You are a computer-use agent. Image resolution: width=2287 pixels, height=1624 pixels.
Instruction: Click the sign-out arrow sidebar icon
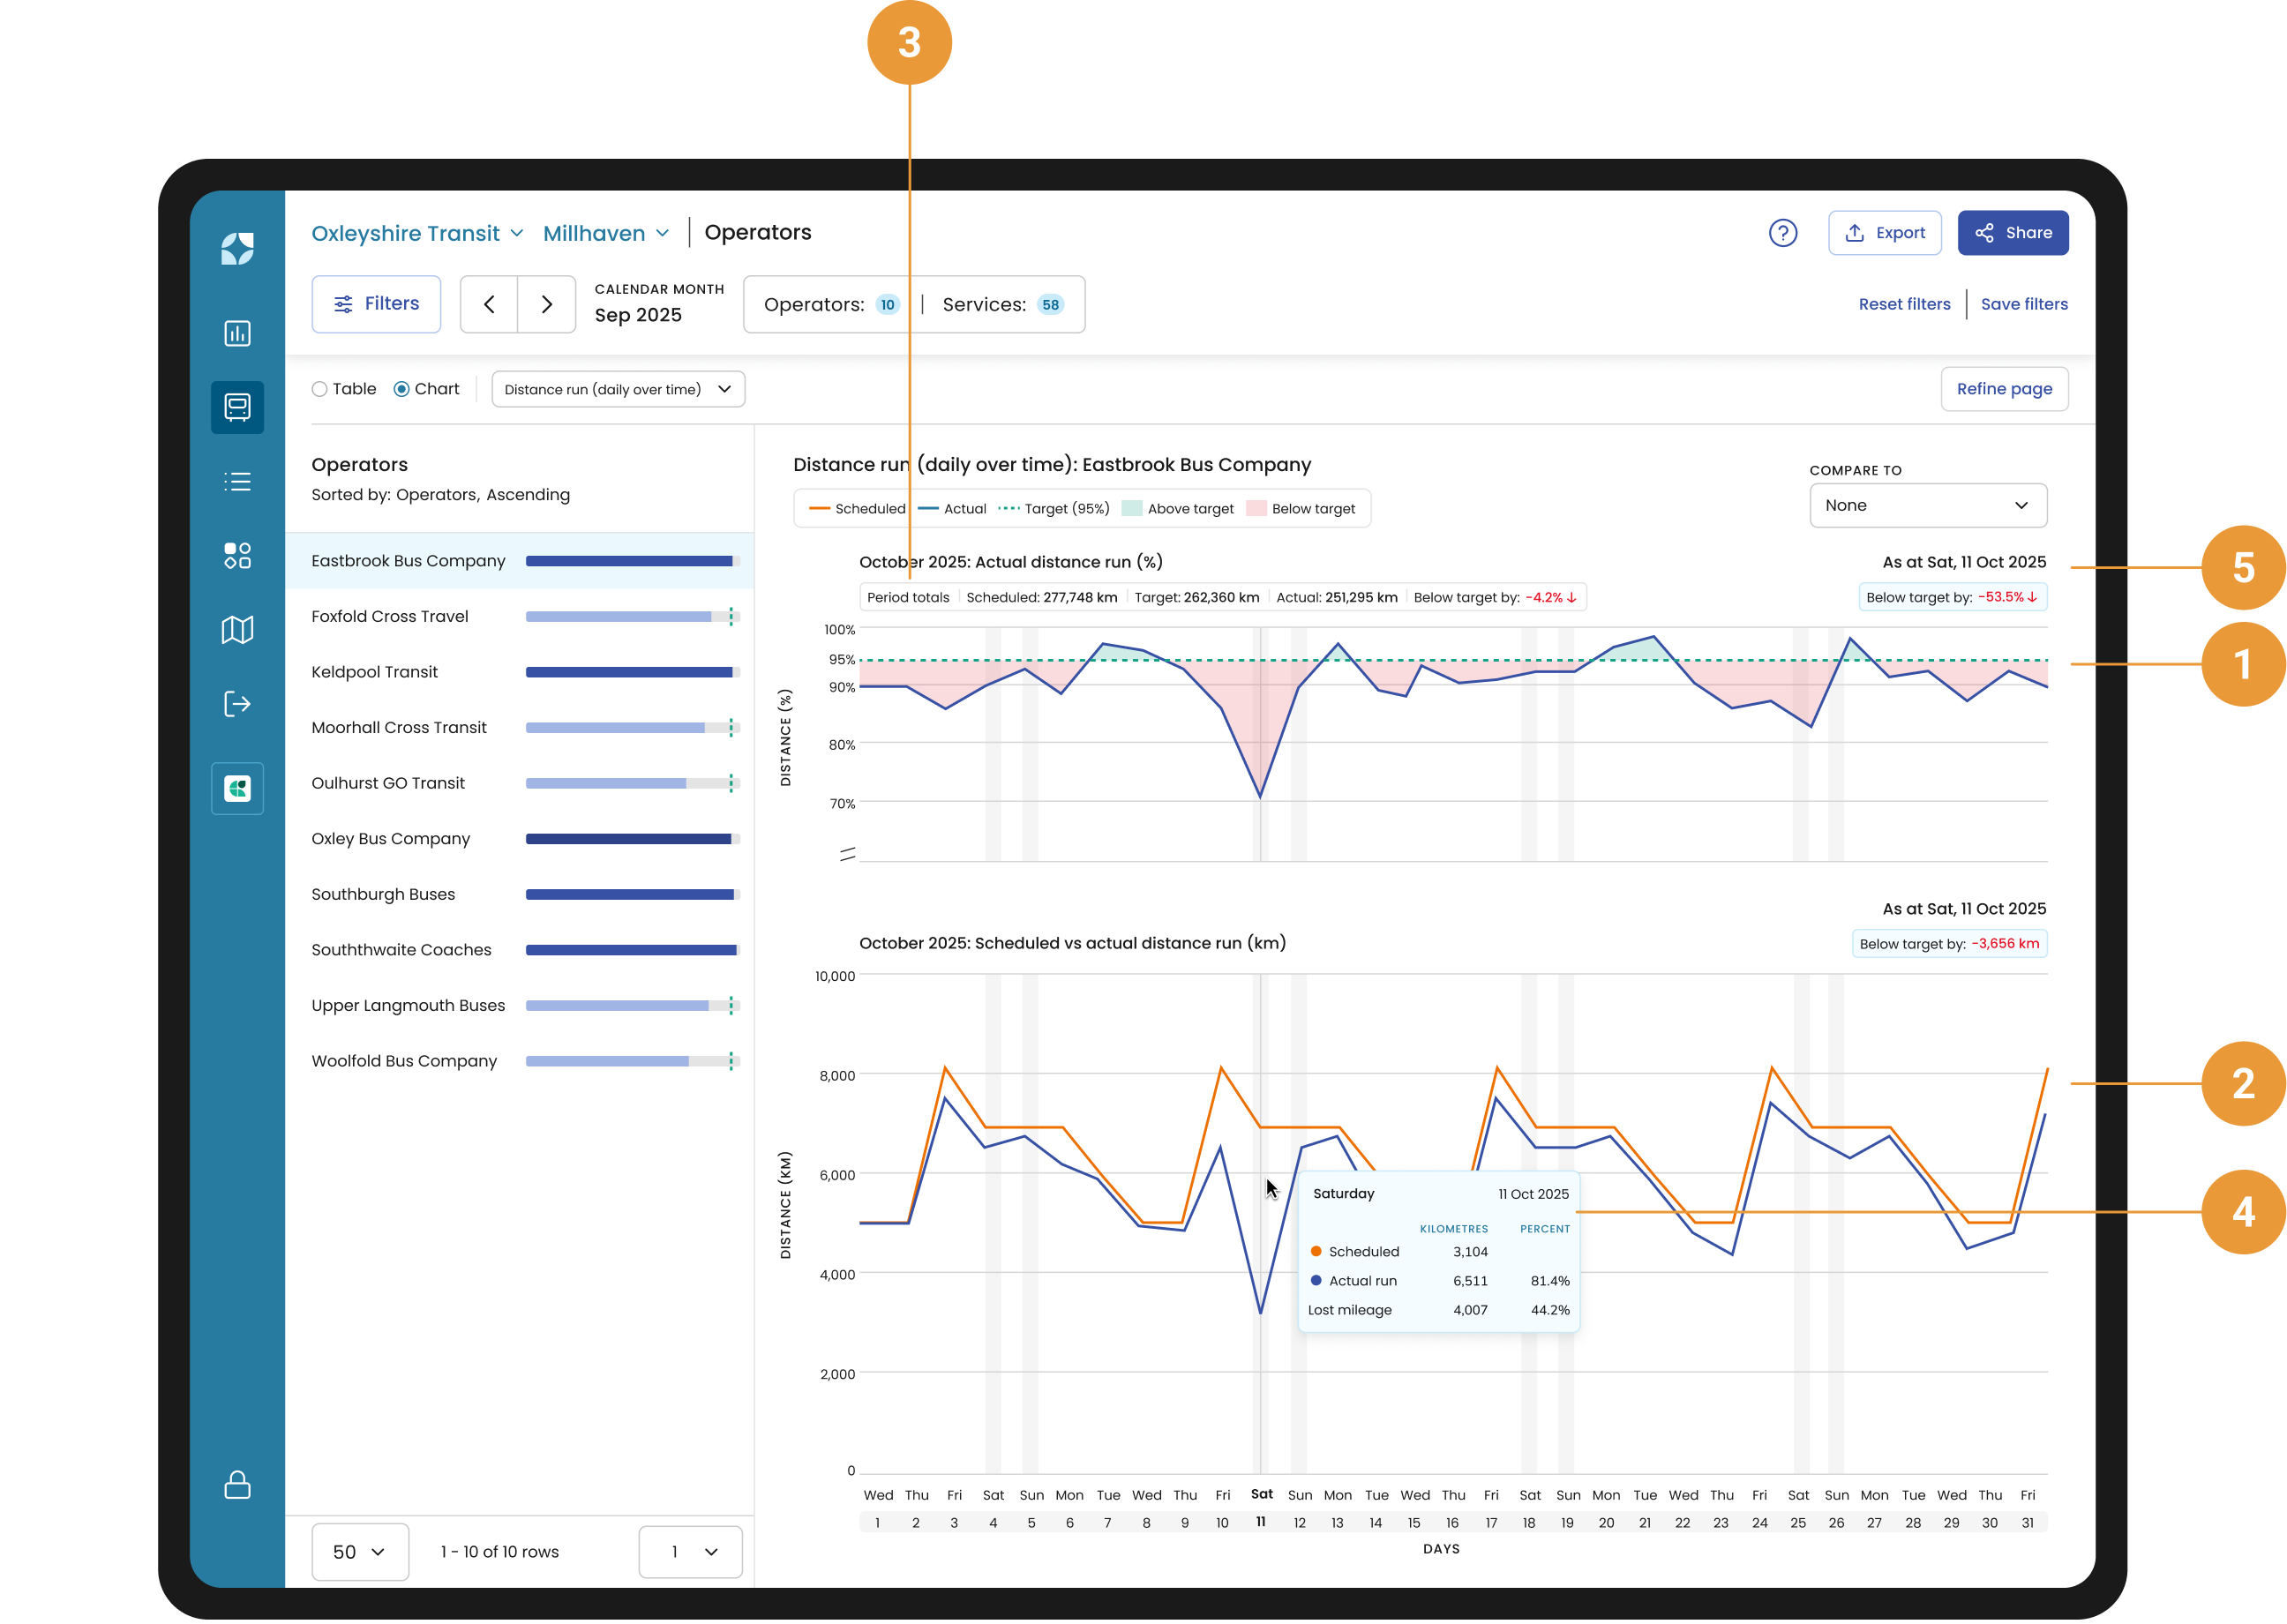pyautogui.click(x=237, y=704)
